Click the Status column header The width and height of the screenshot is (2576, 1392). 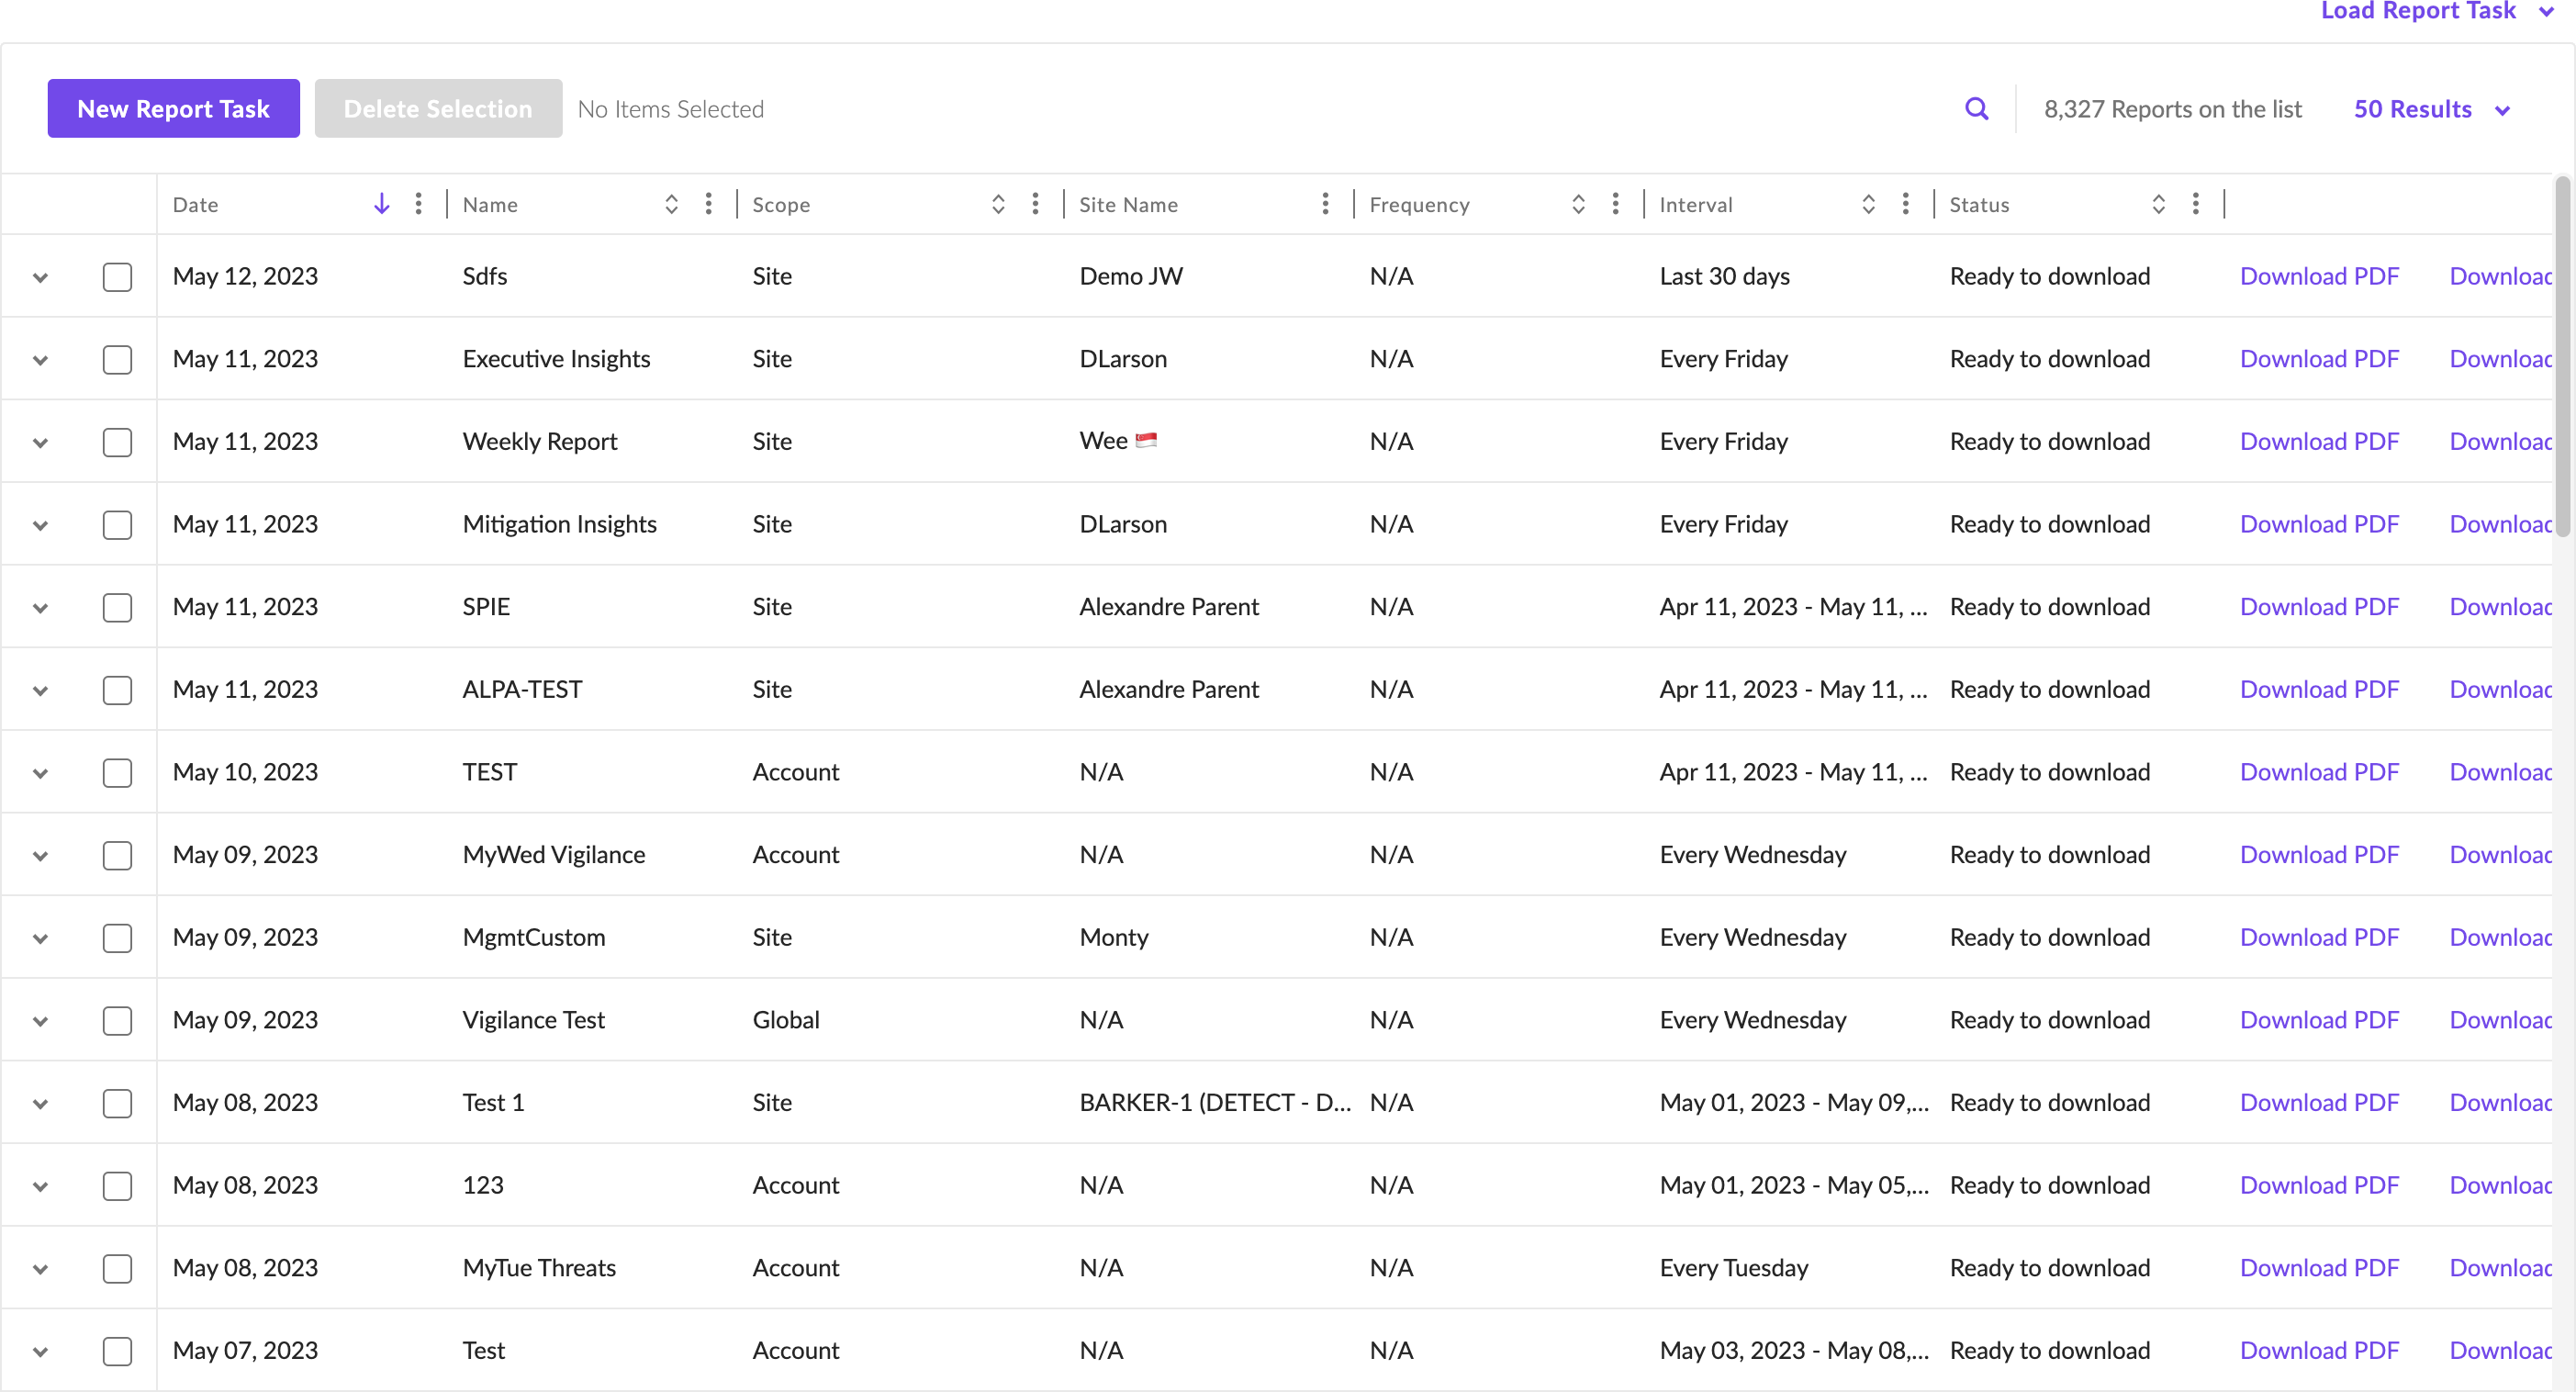[x=1979, y=204]
